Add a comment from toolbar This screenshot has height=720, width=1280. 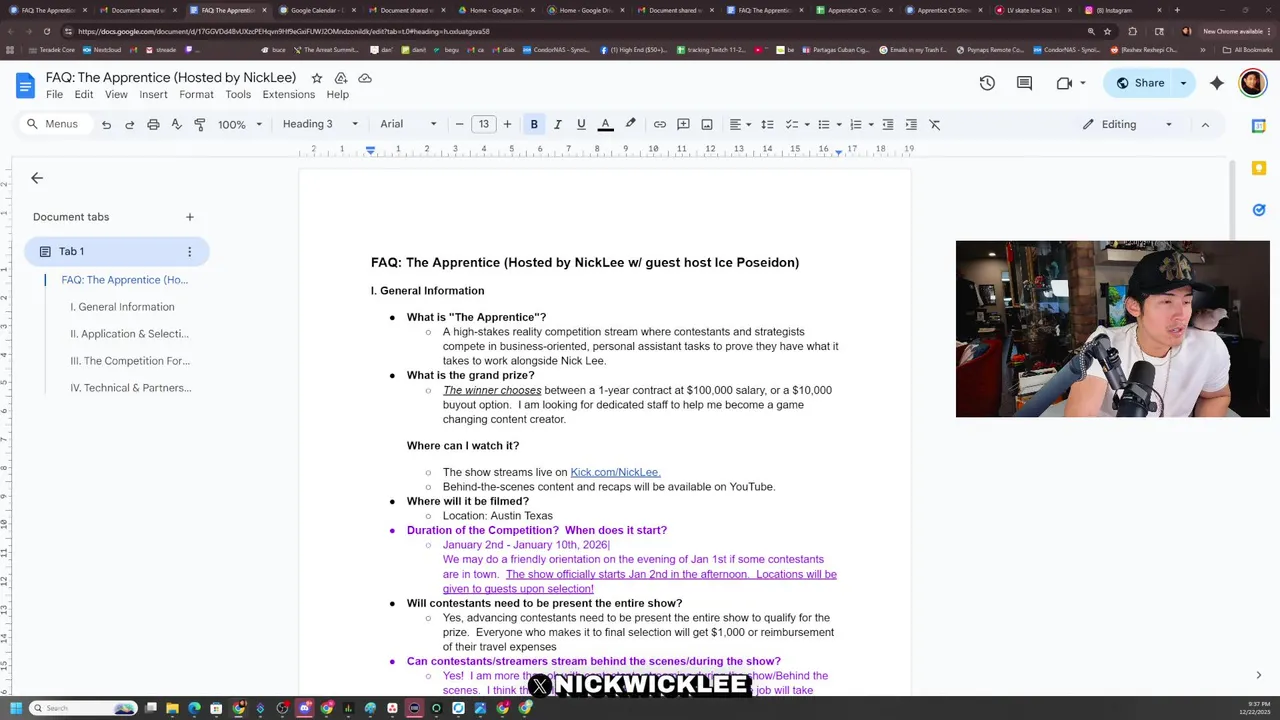[683, 124]
